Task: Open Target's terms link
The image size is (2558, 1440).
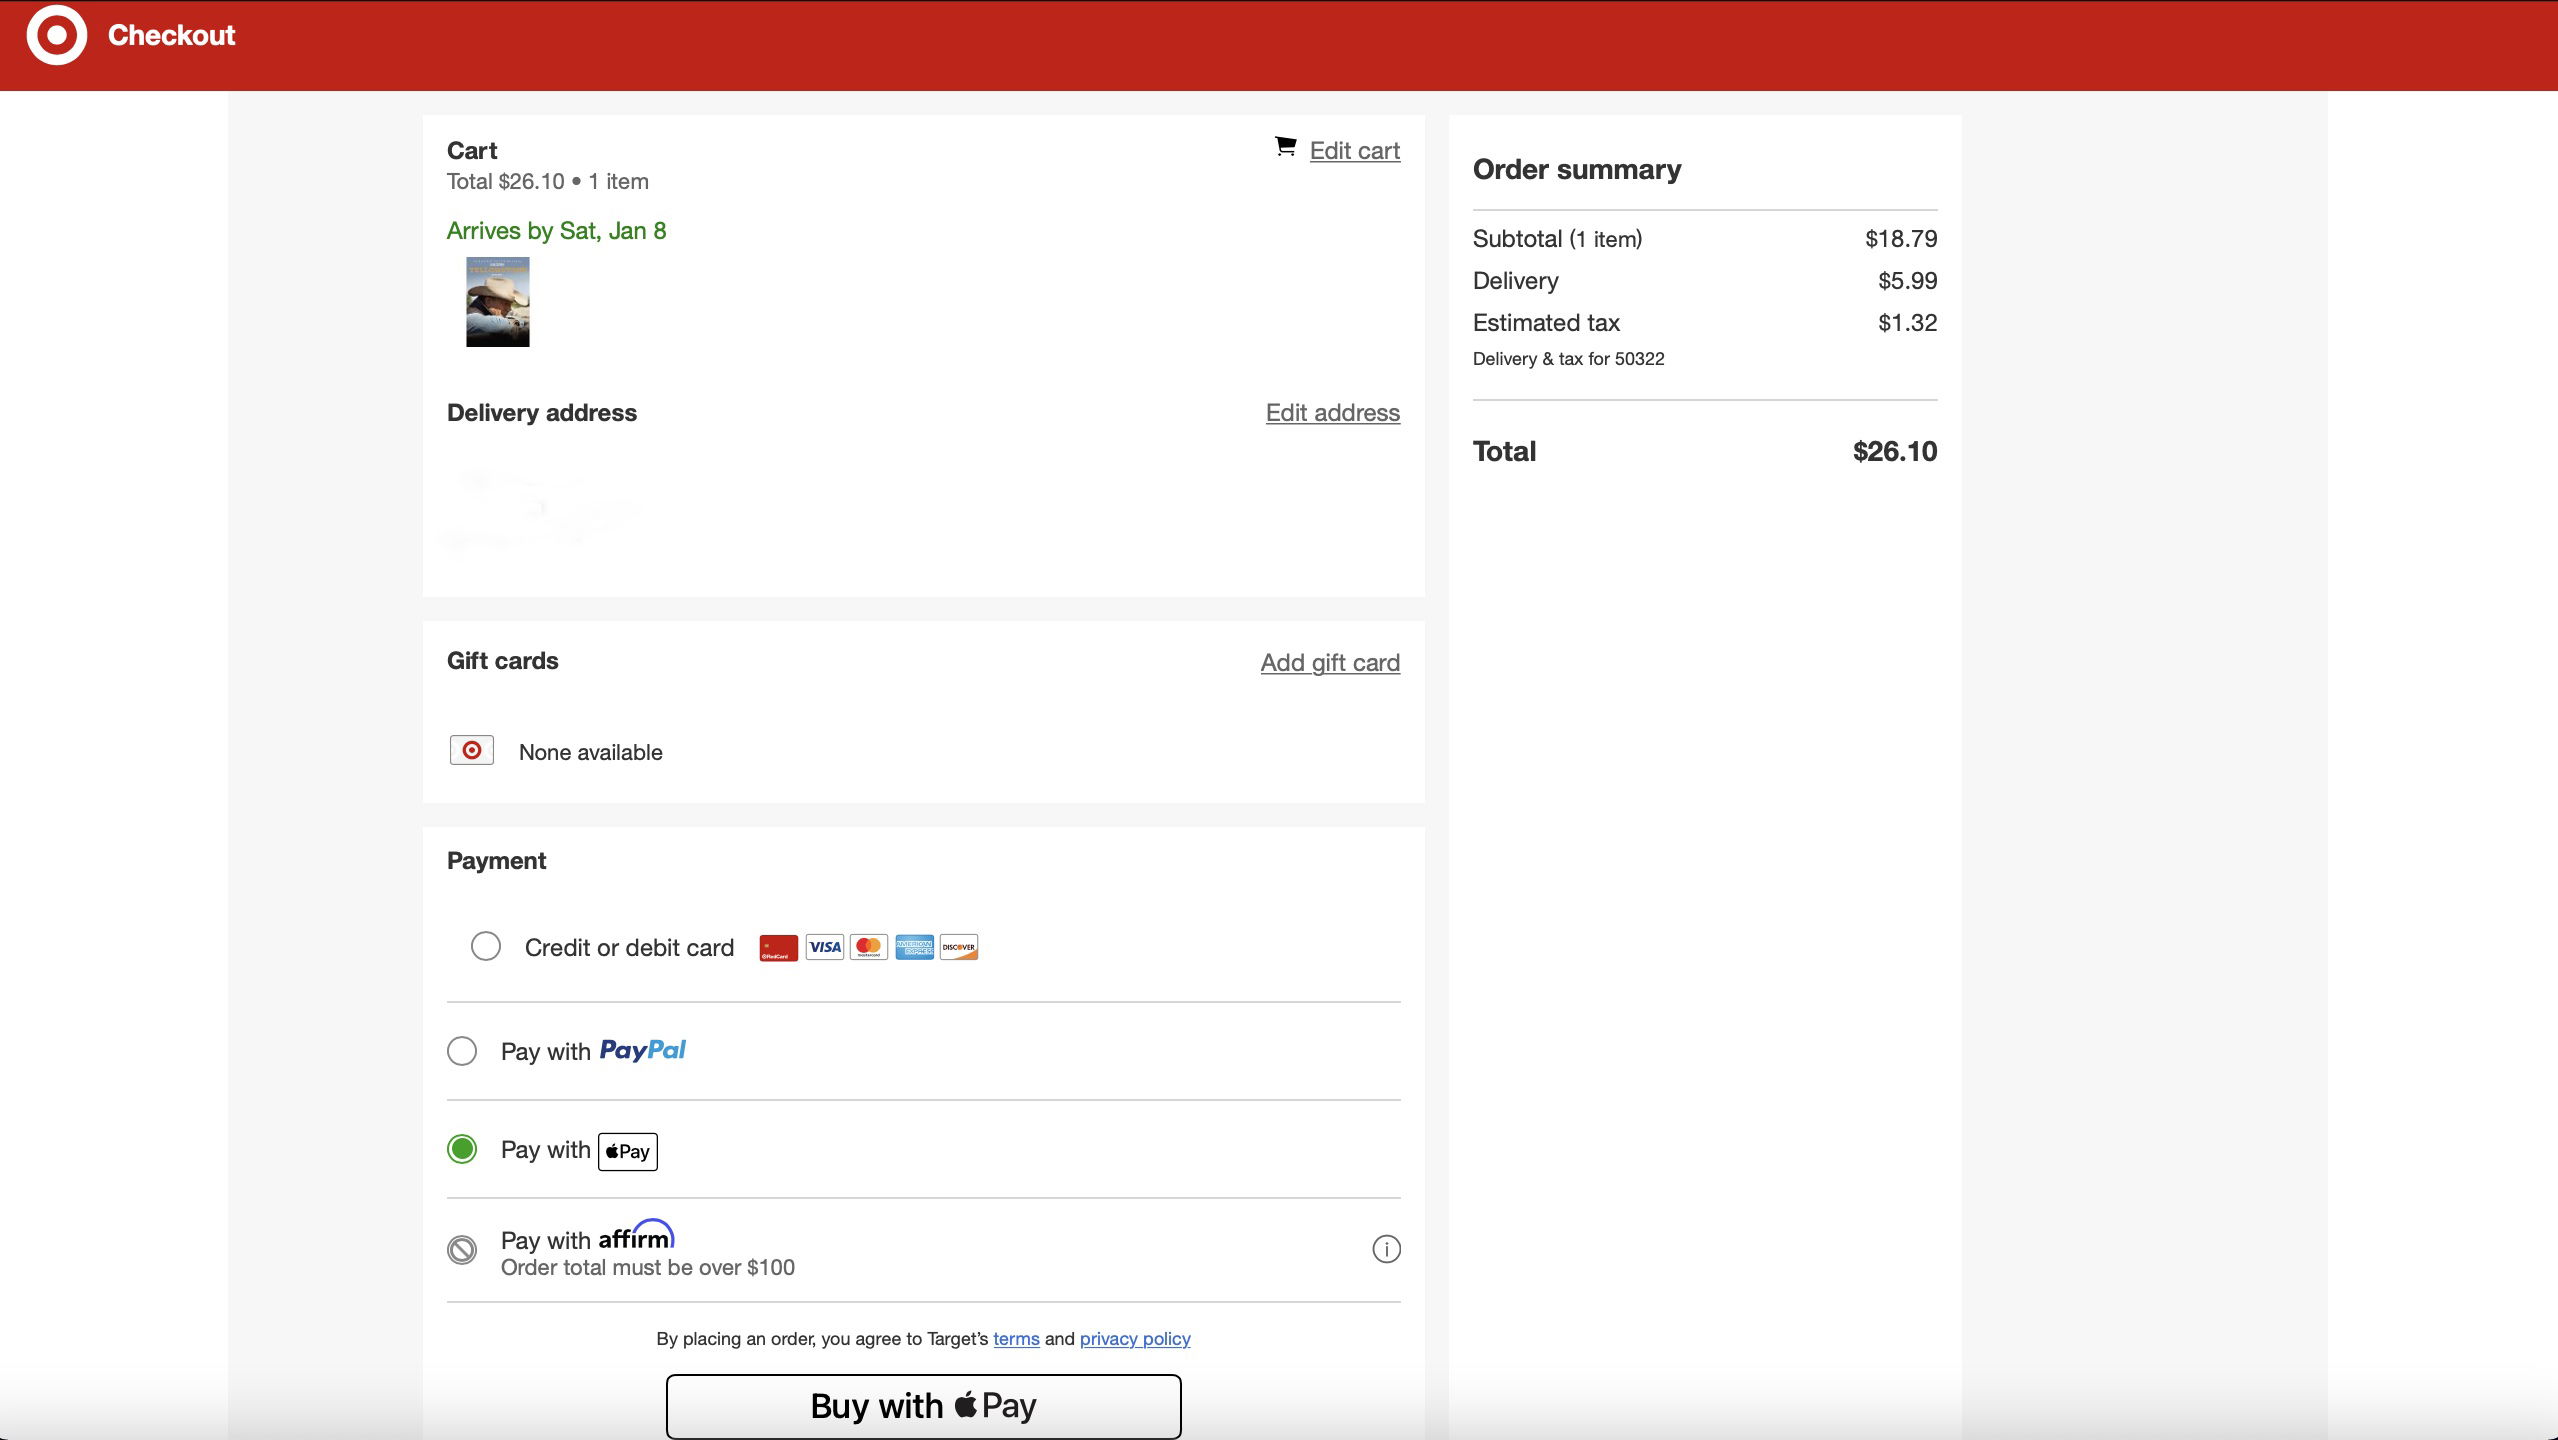Action: (1016, 1339)
